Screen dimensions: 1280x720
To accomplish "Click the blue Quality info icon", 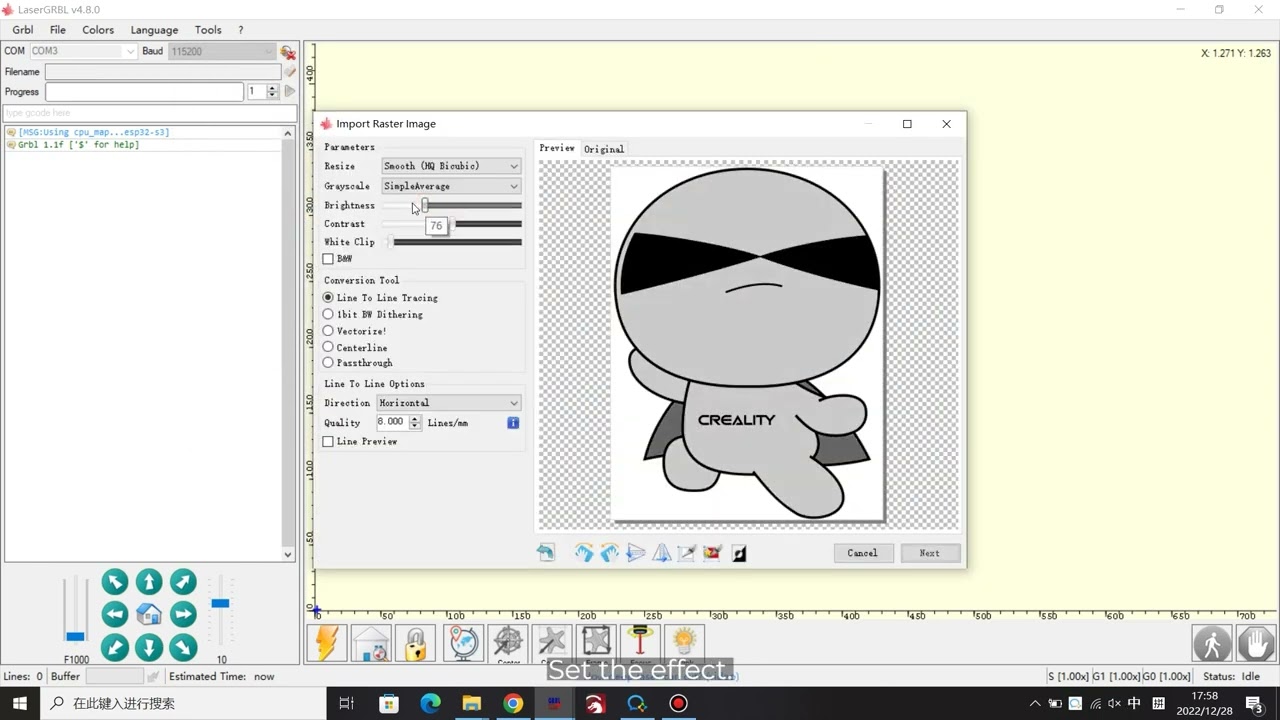I will tap(513, 423).
